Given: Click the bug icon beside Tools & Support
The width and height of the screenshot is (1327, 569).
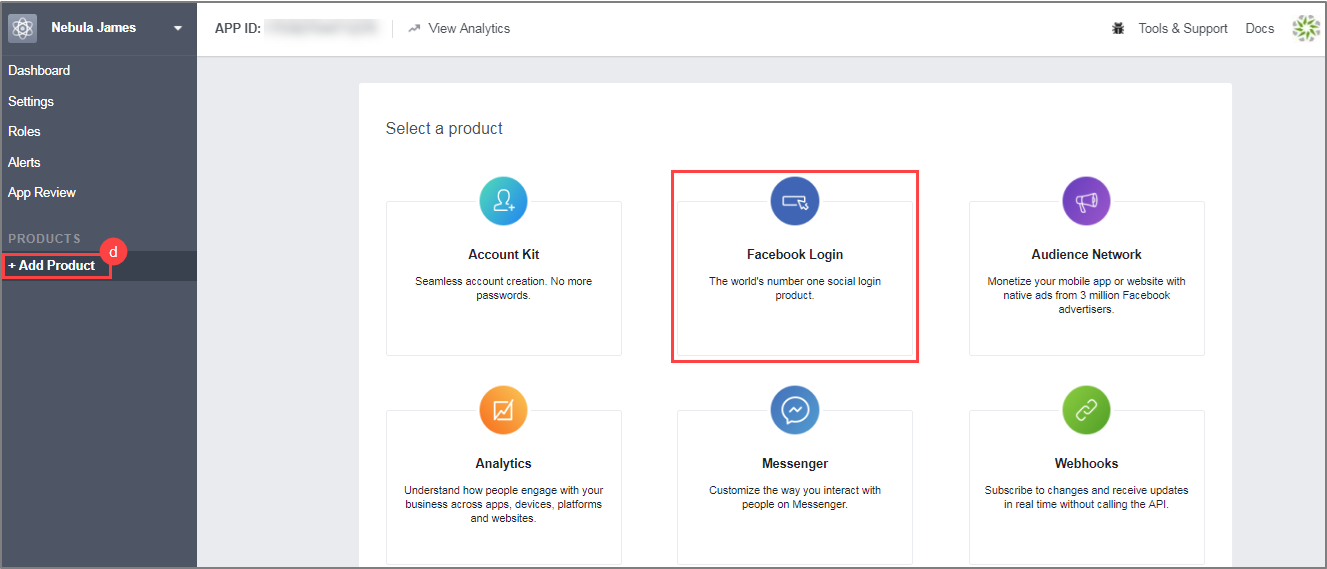Looking at the screenshot, I should (1118, 28).
